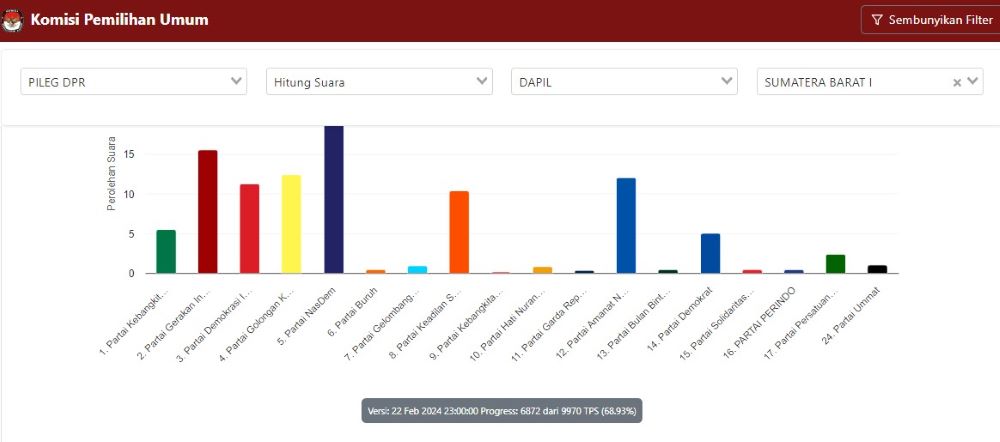Viewport: 1000px width, 442px height.
Task: Click the funnel icon beside Sembunyikan Filter
Action: 877,20
